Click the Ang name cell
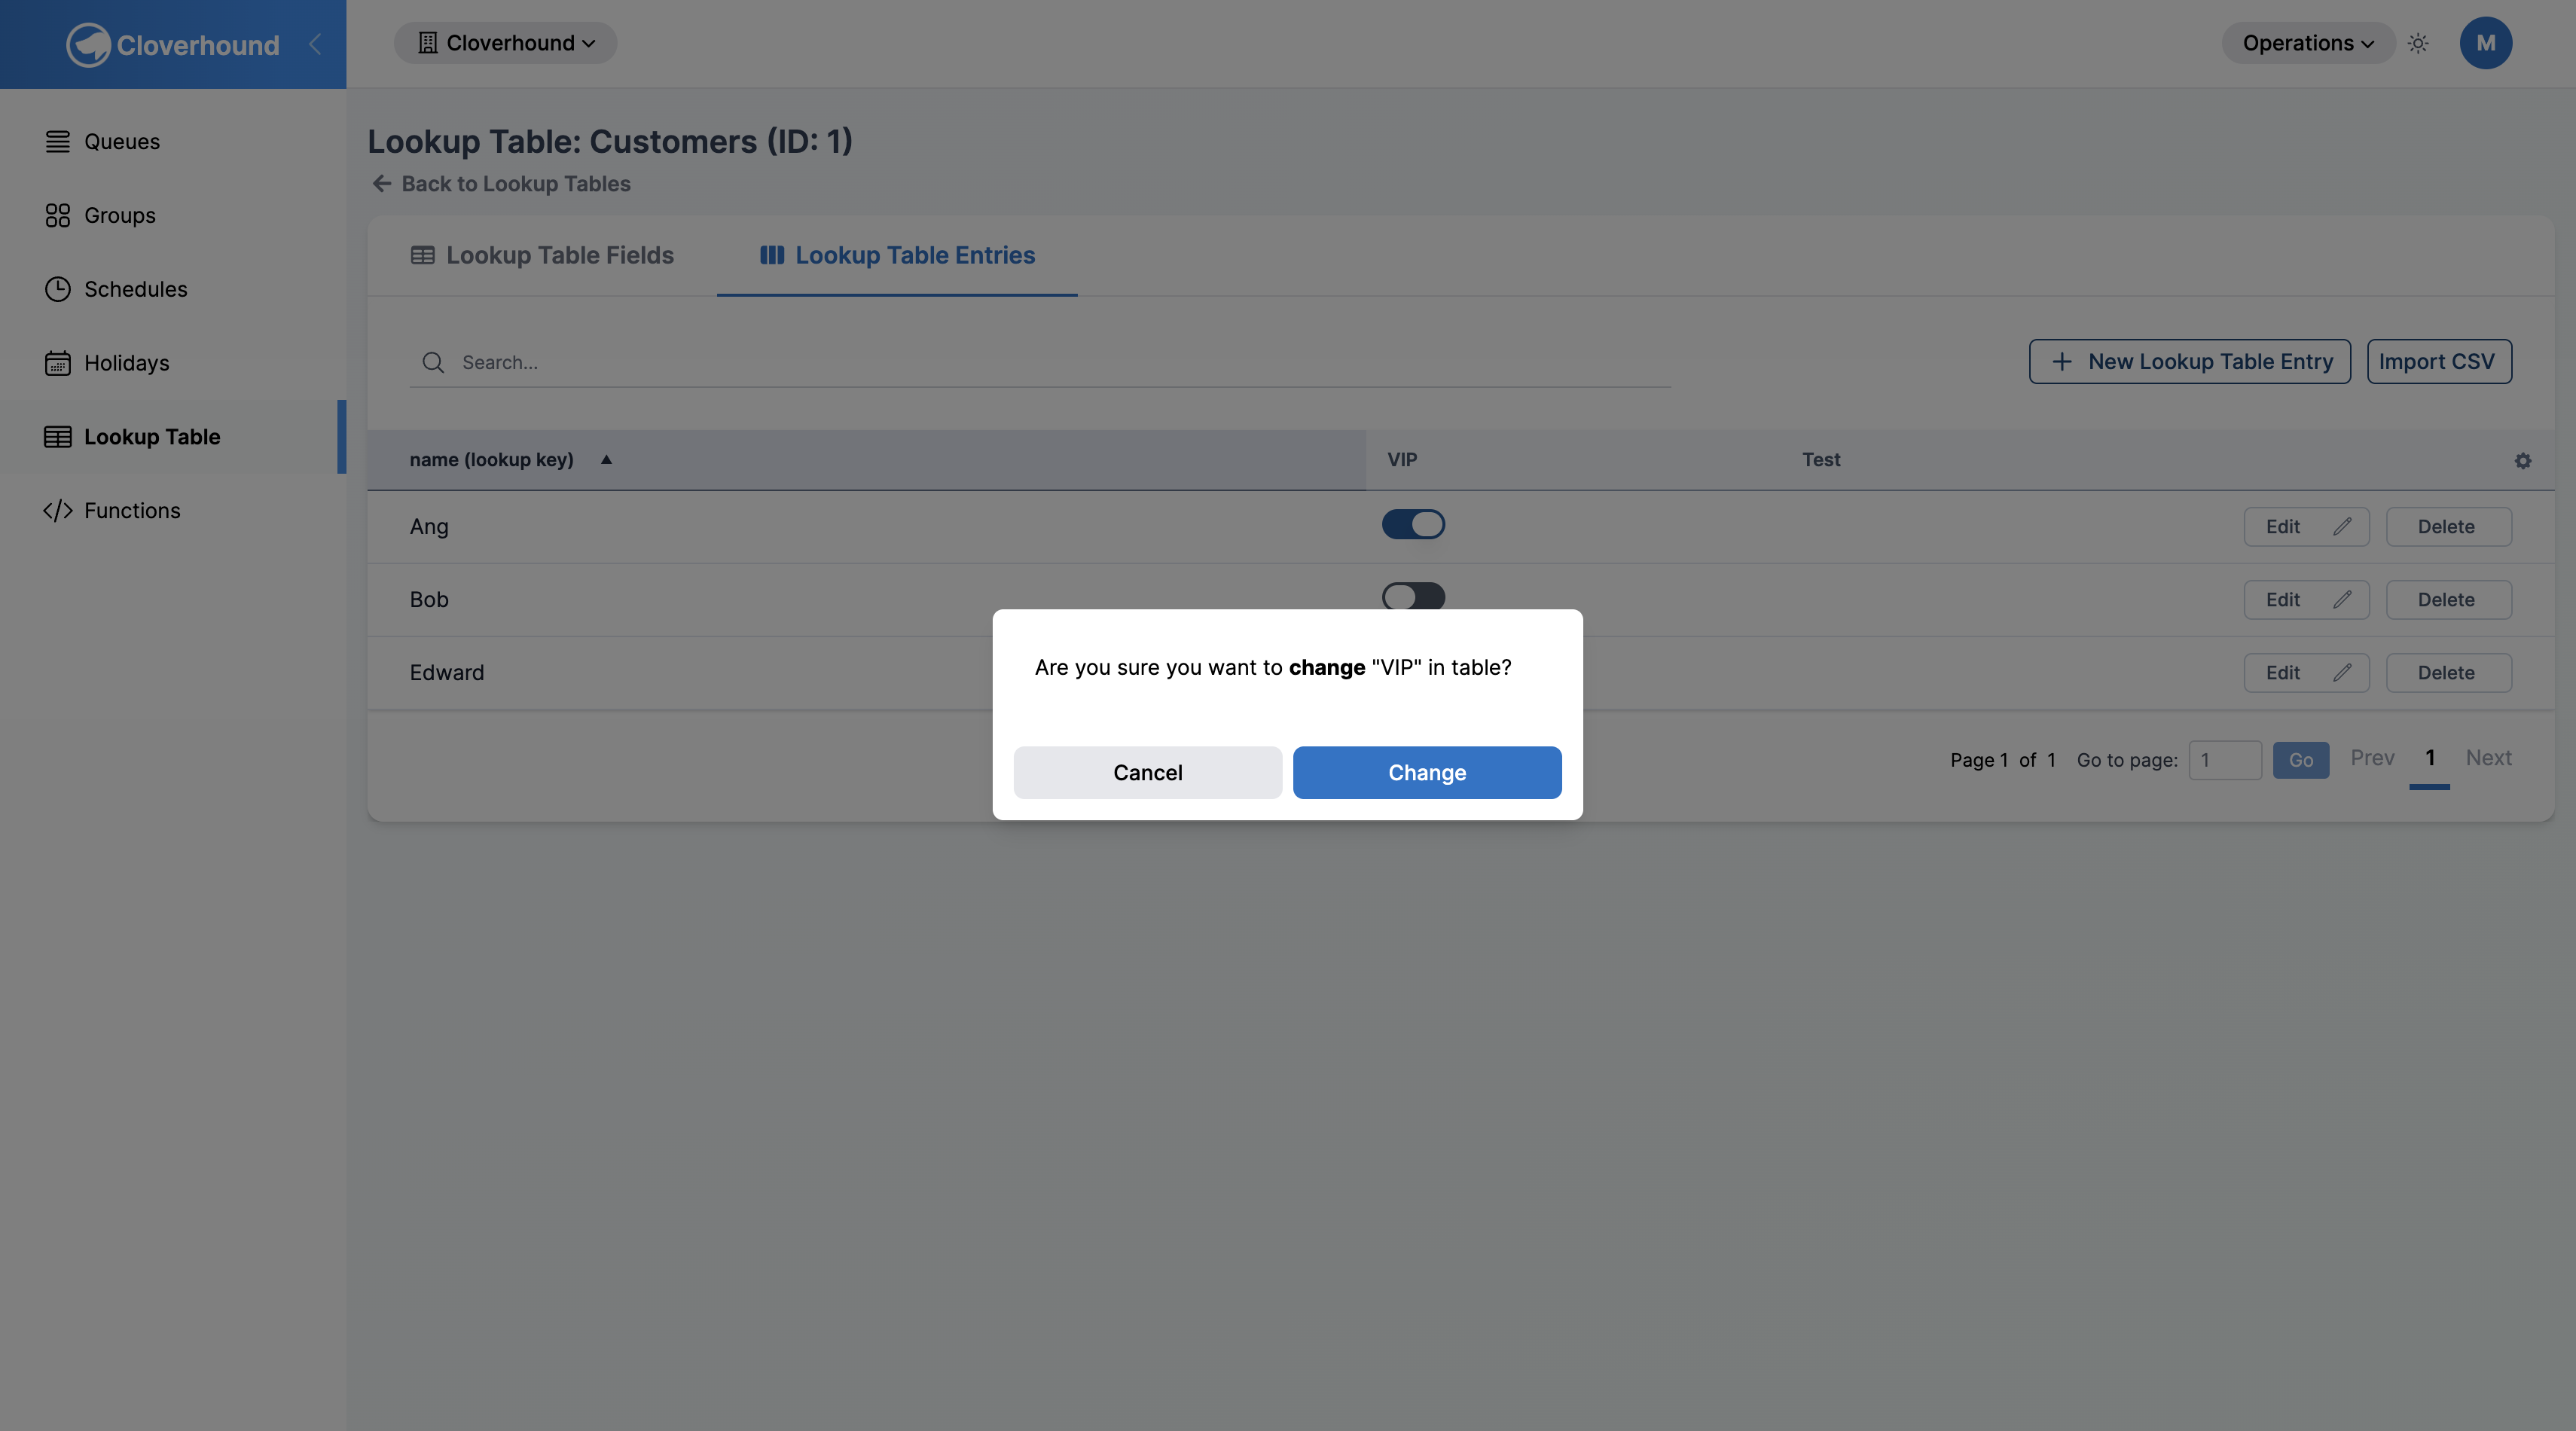 coord(429,527)
